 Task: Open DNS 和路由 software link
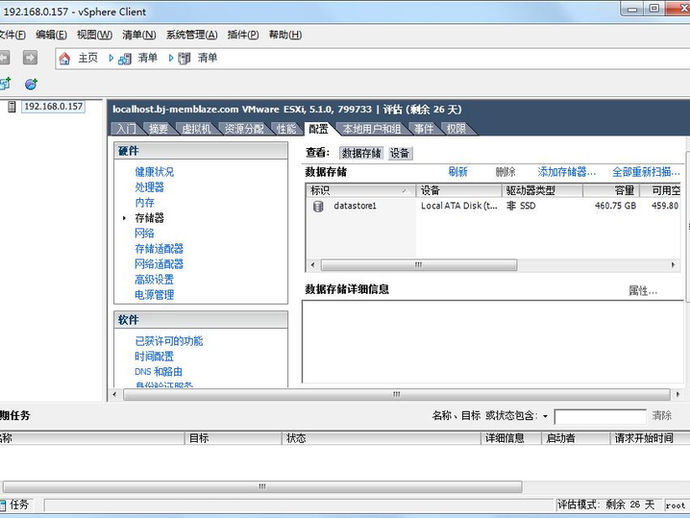coord(159,372)
